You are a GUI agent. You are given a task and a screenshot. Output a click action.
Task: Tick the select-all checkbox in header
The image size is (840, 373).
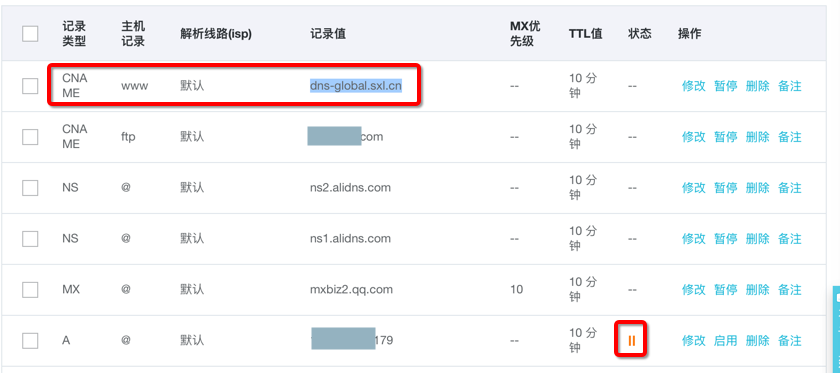[30, 34]
